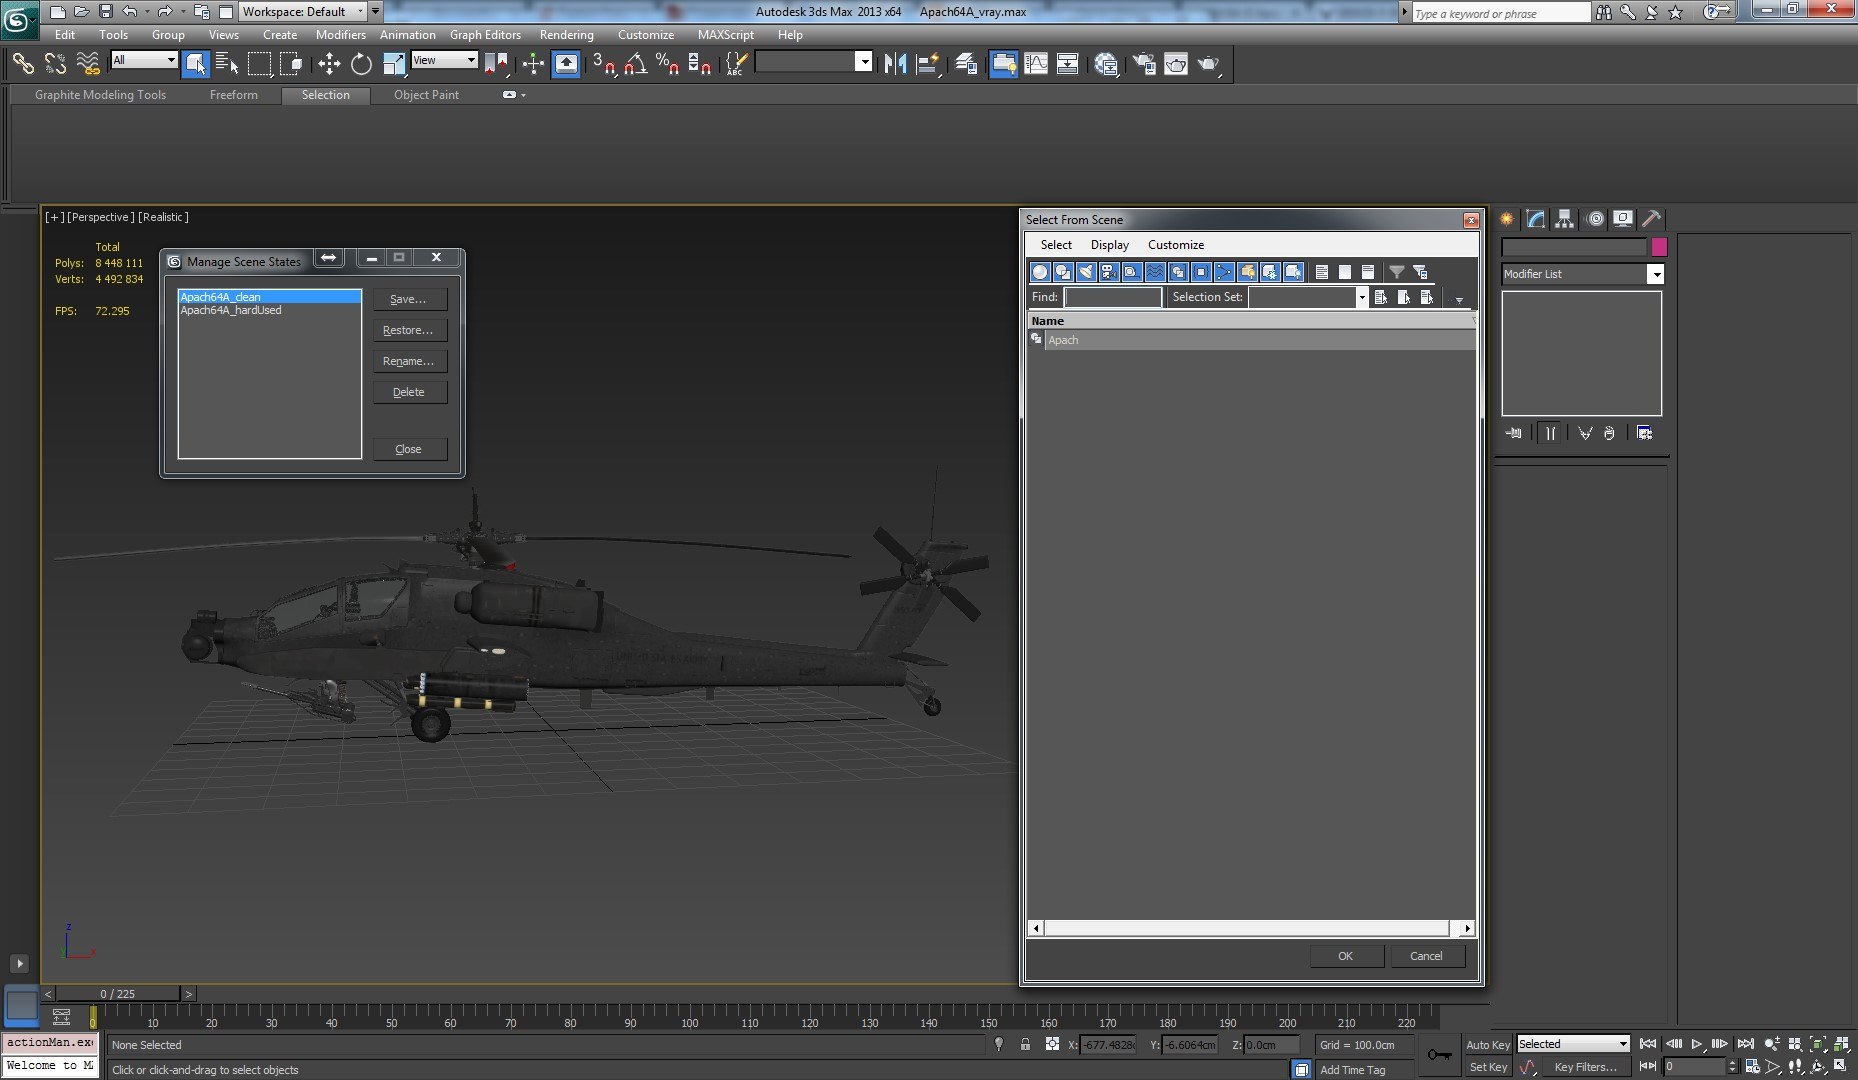
Task: Click OK in Select From Scene
Action: point(1346,956)
